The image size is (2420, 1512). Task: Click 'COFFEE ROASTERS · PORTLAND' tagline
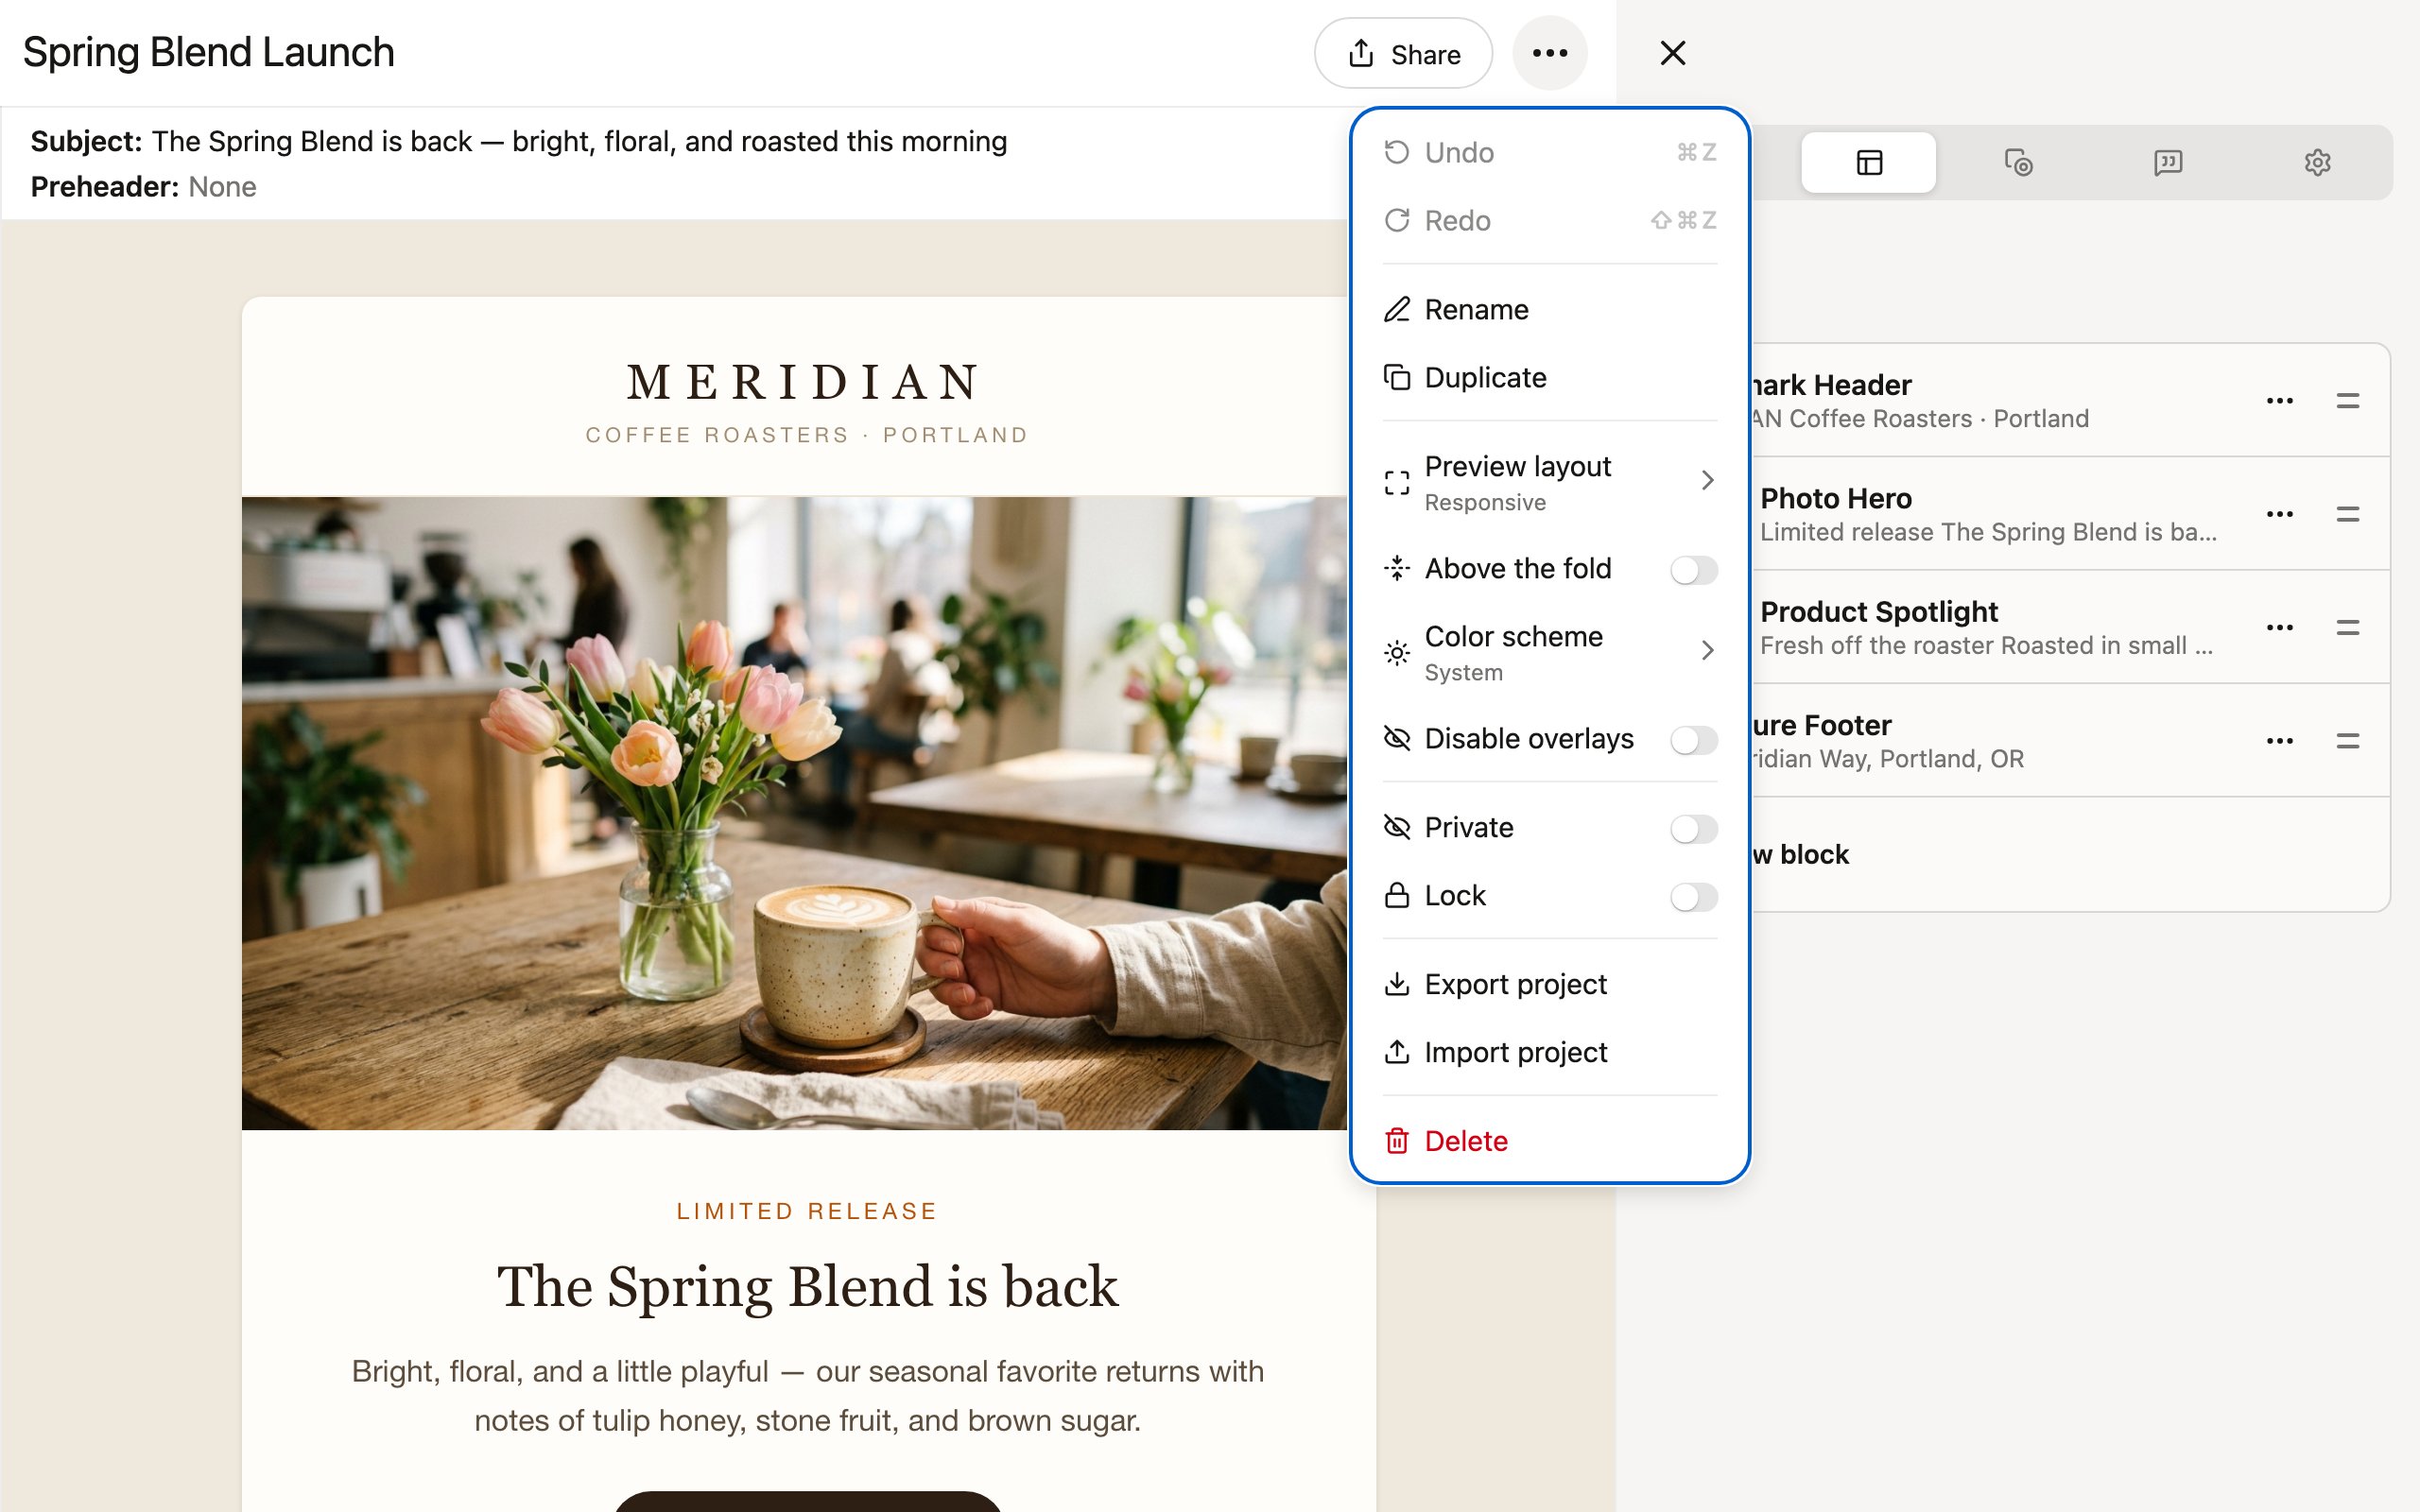click(807, 435)
